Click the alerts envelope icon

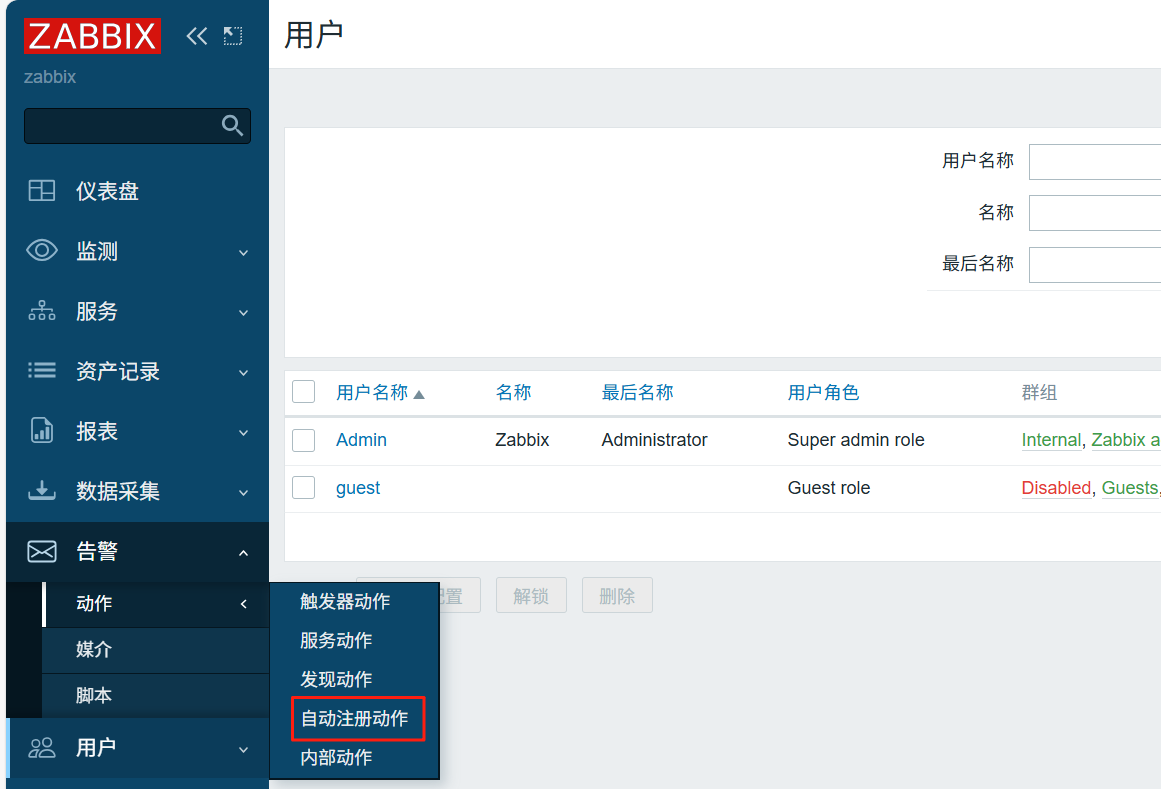pyautogui.click(x=41, y=551)
